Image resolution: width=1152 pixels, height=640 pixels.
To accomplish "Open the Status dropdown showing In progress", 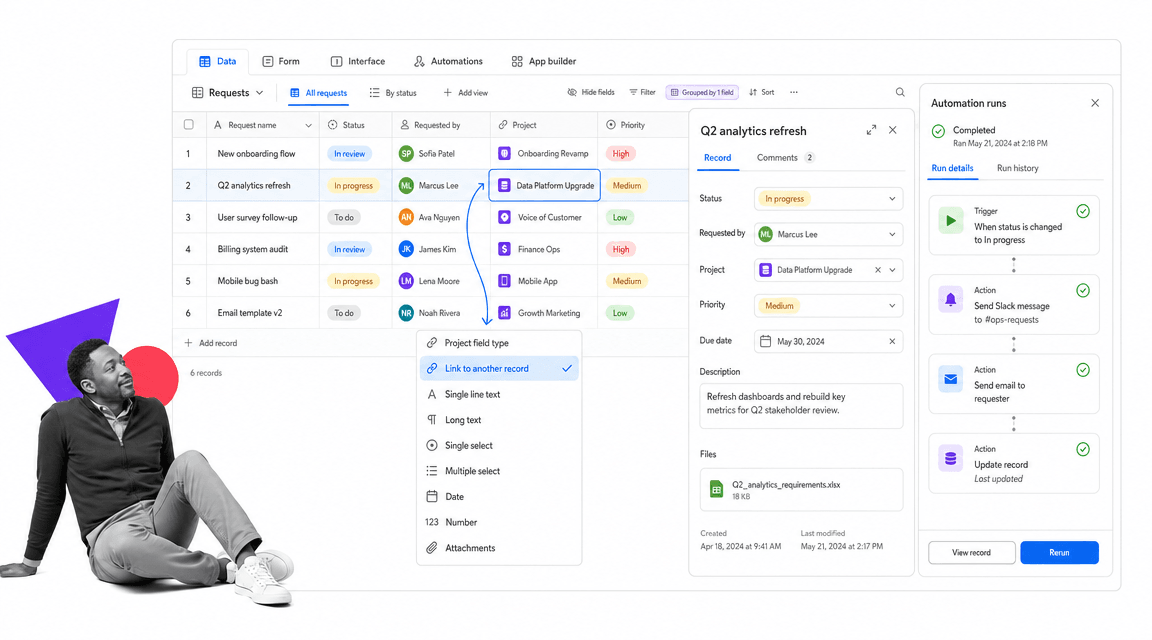I will (829, 199).
